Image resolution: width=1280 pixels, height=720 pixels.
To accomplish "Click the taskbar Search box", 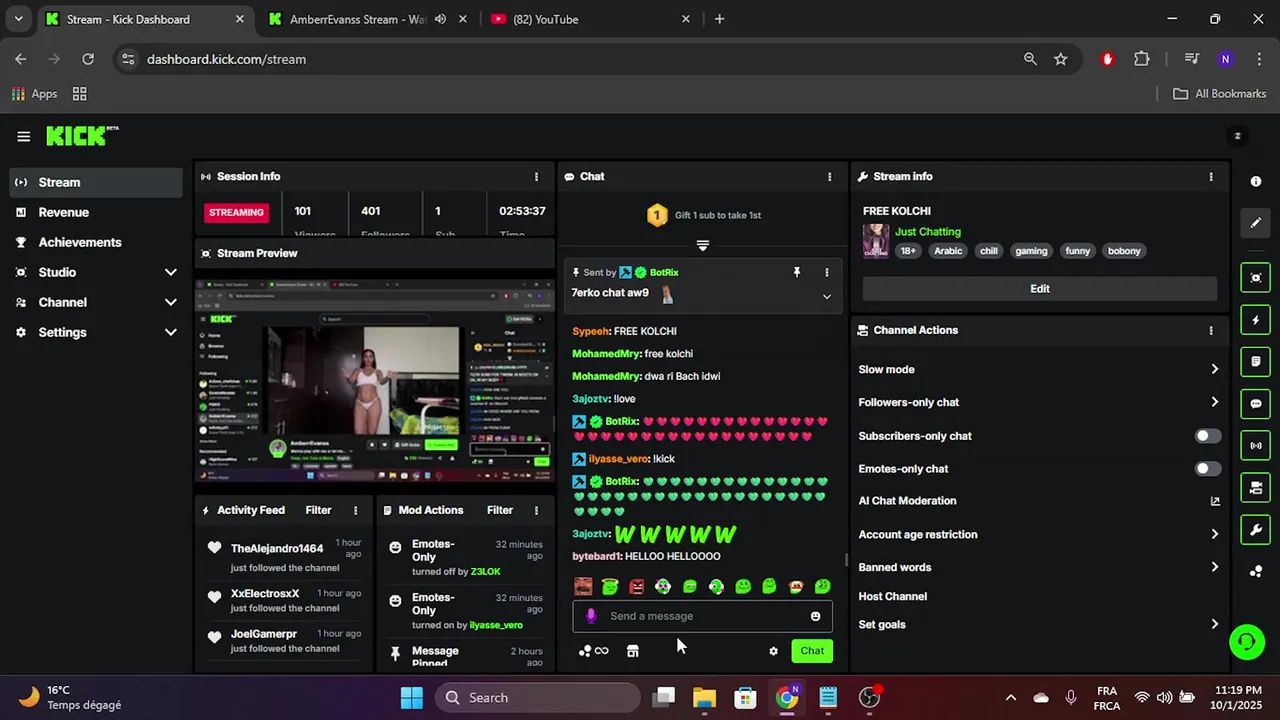I will [538, 698].
